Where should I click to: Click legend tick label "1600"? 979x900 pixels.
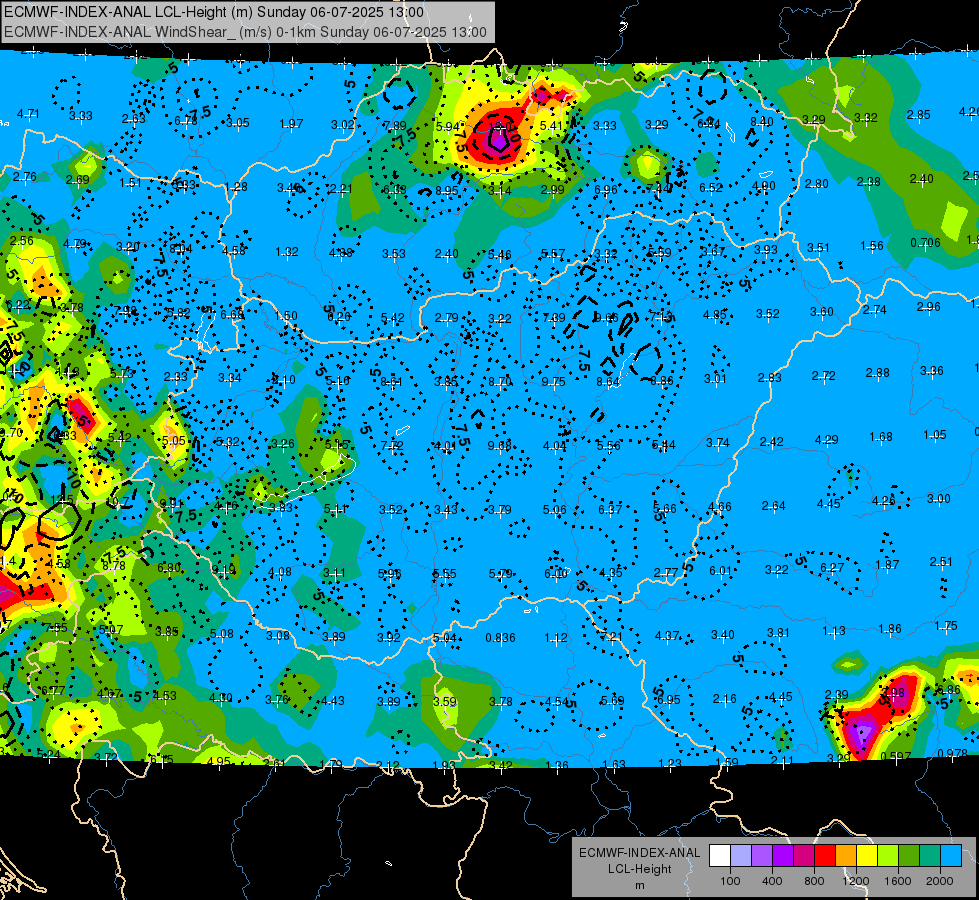897,881
